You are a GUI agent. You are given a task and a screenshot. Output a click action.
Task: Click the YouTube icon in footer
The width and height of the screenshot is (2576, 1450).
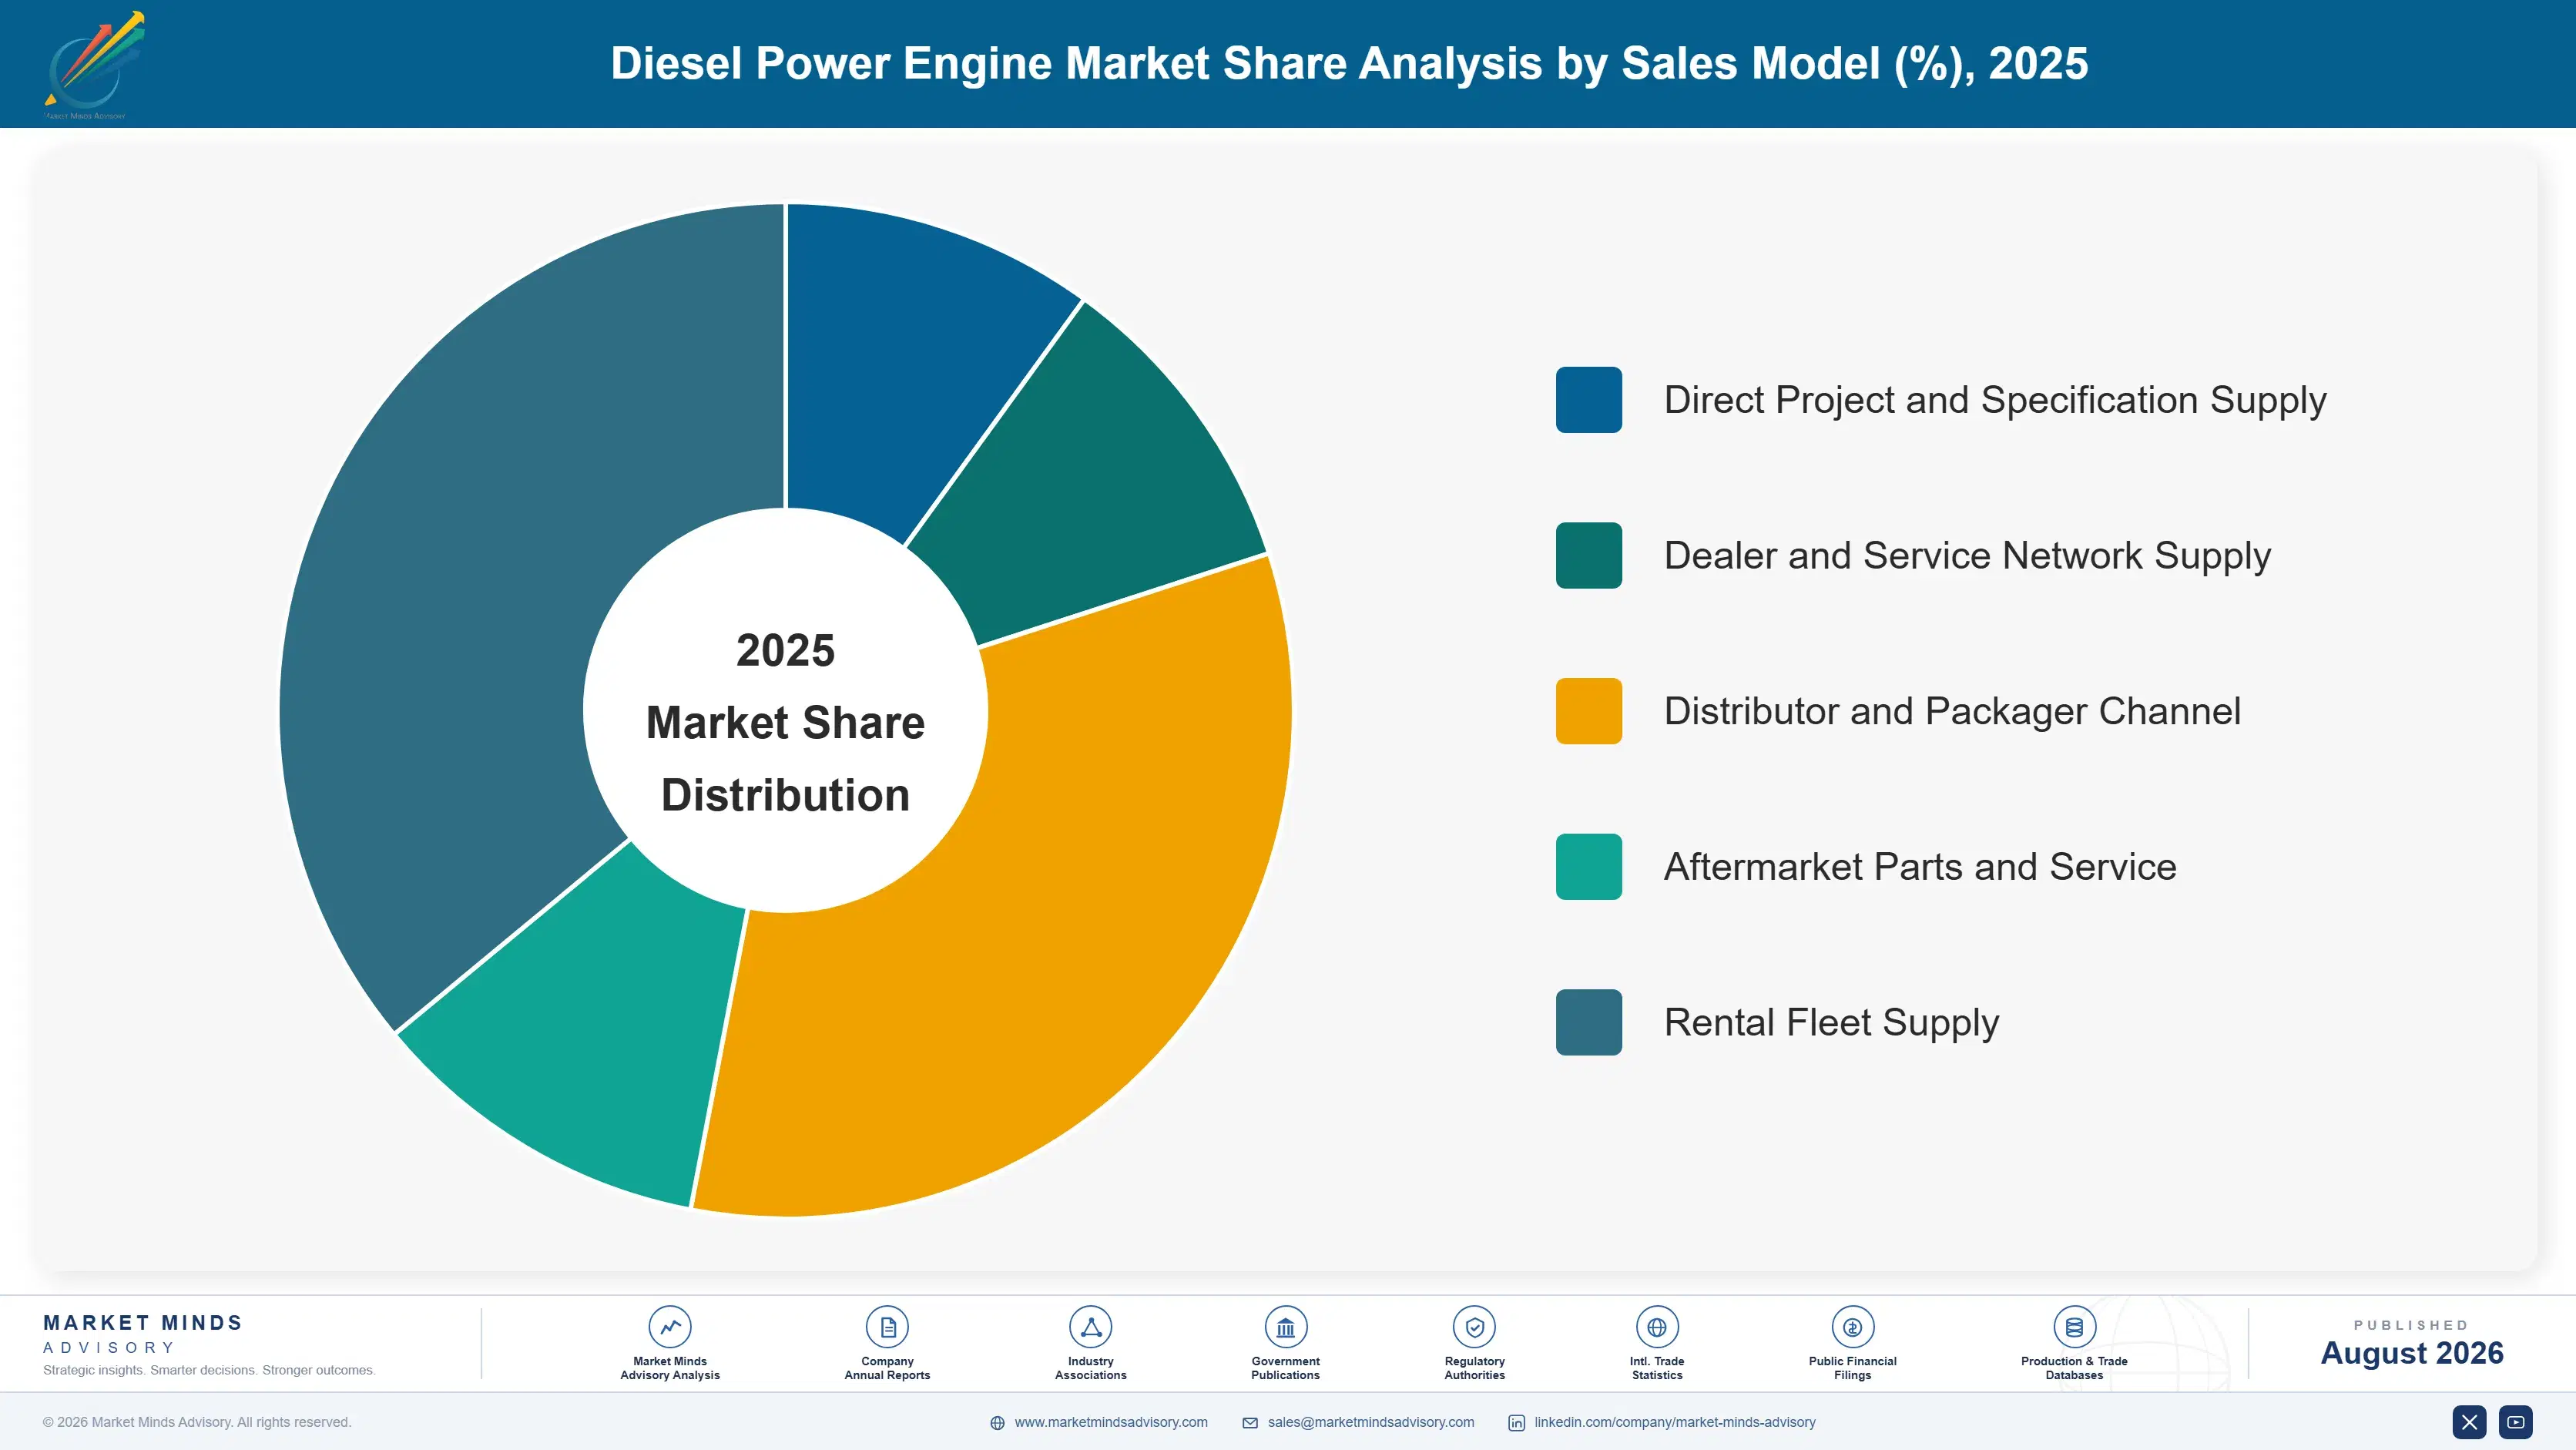pyautogui.click(x=2515, y=1422)
